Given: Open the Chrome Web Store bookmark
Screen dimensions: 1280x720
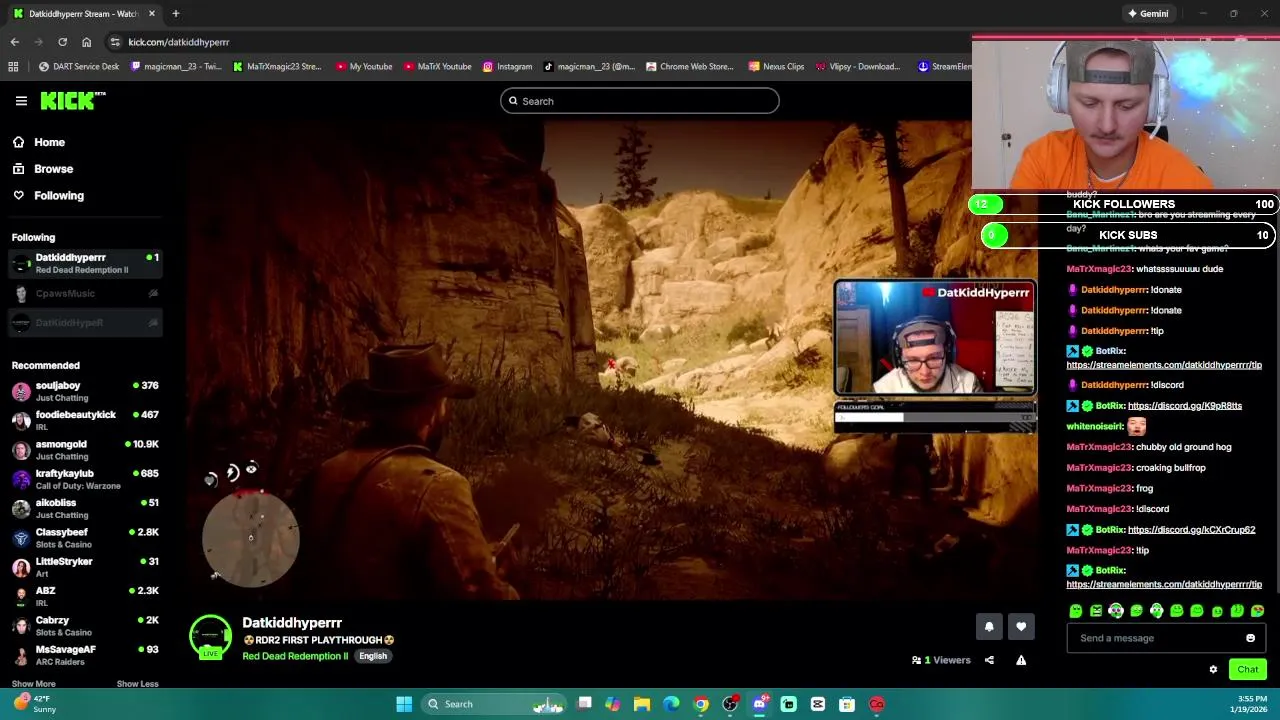Looking at the screenshot, I should coord(689,67).
